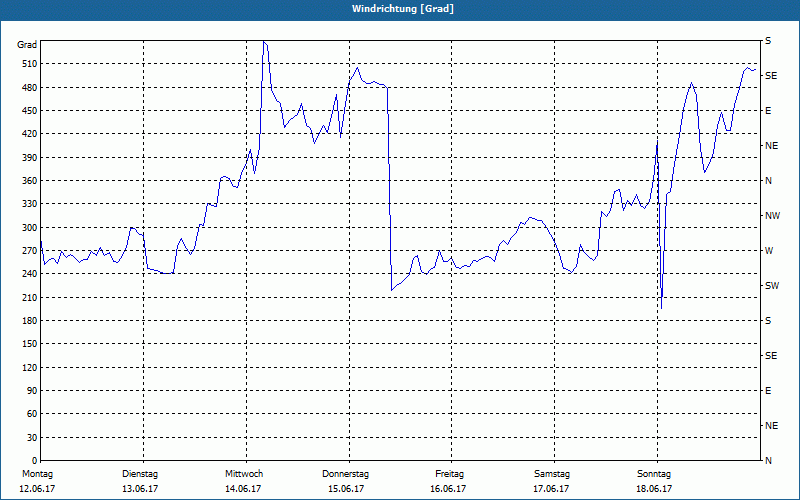The height and width of the screenshot is (500, 800).
Task: Click the y-axis value "60"
Action: click(x=32, y=414)
